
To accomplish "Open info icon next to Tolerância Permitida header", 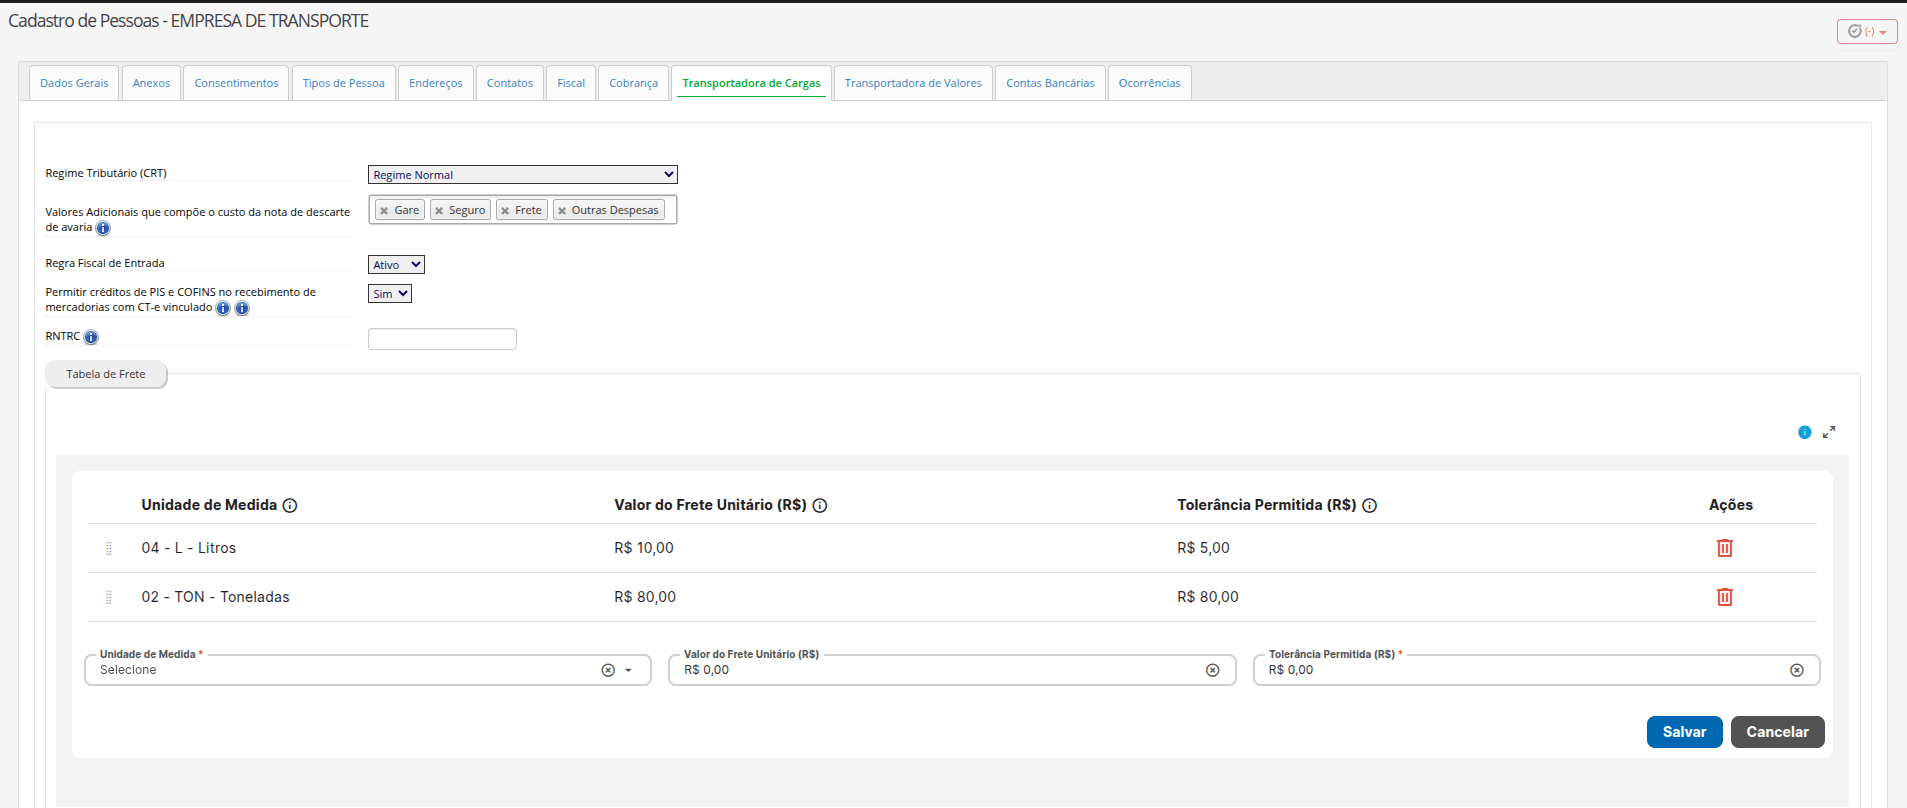I will pyautogui.click(x=1370, y=506).
